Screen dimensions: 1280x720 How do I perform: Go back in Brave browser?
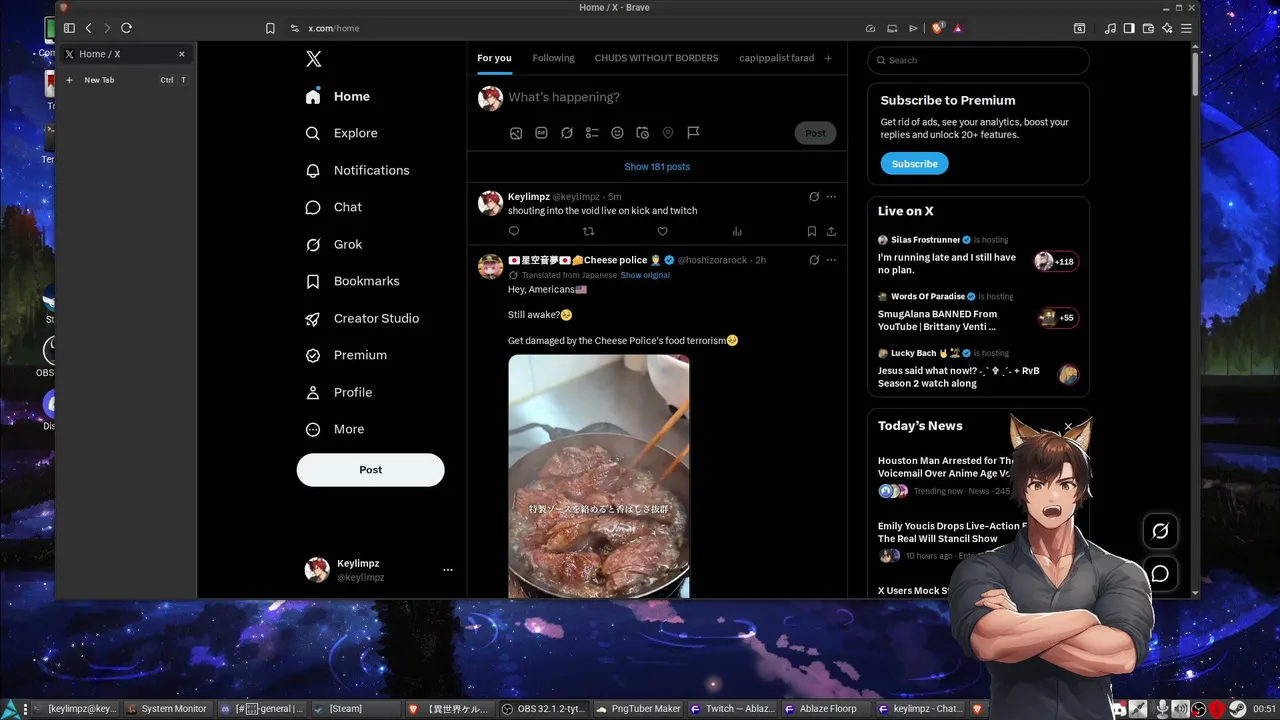click(x=88, y=28)
